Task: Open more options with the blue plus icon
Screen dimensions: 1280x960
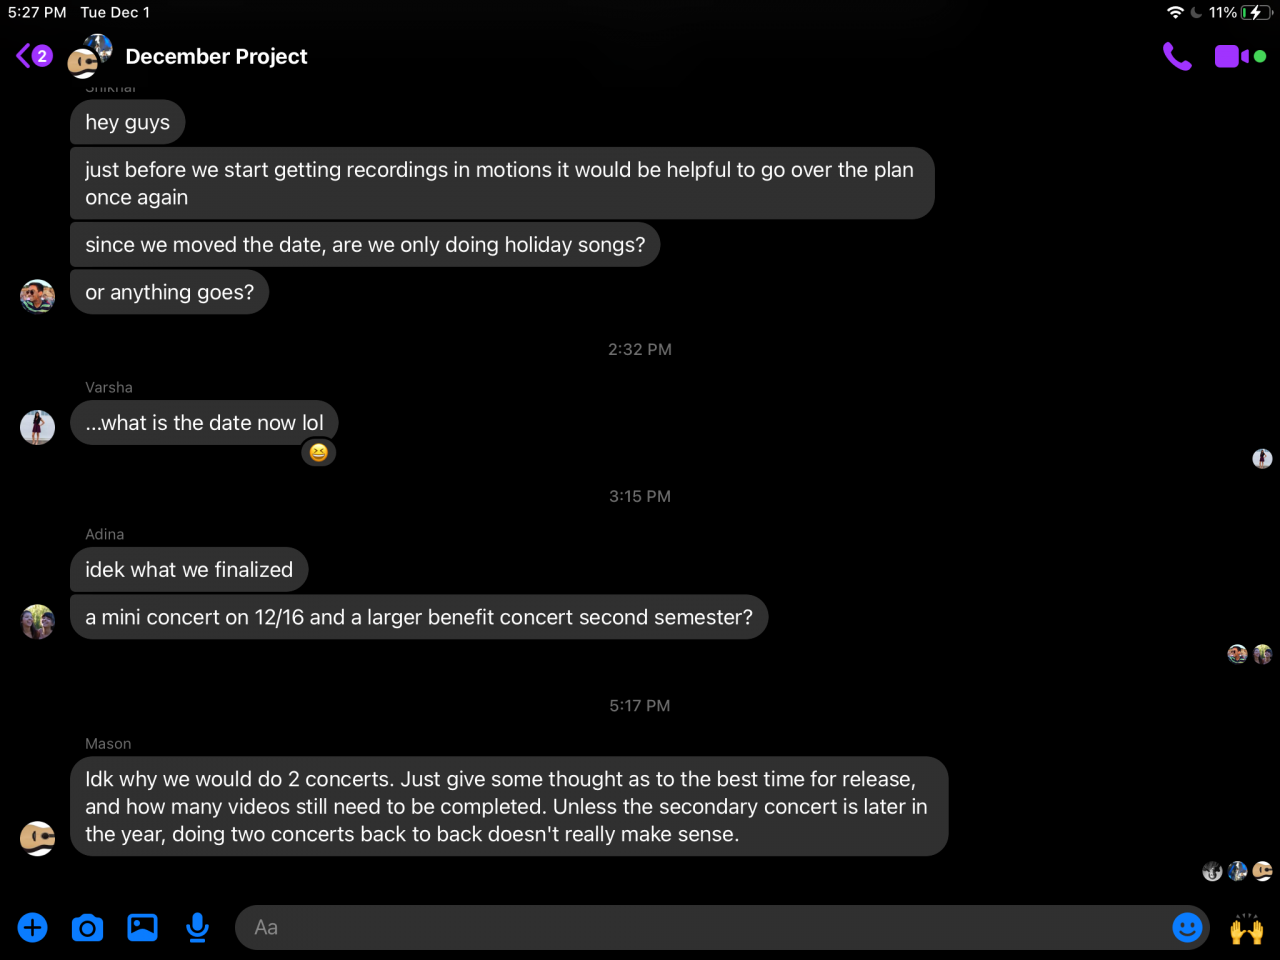Action: [x=33, y=928]
